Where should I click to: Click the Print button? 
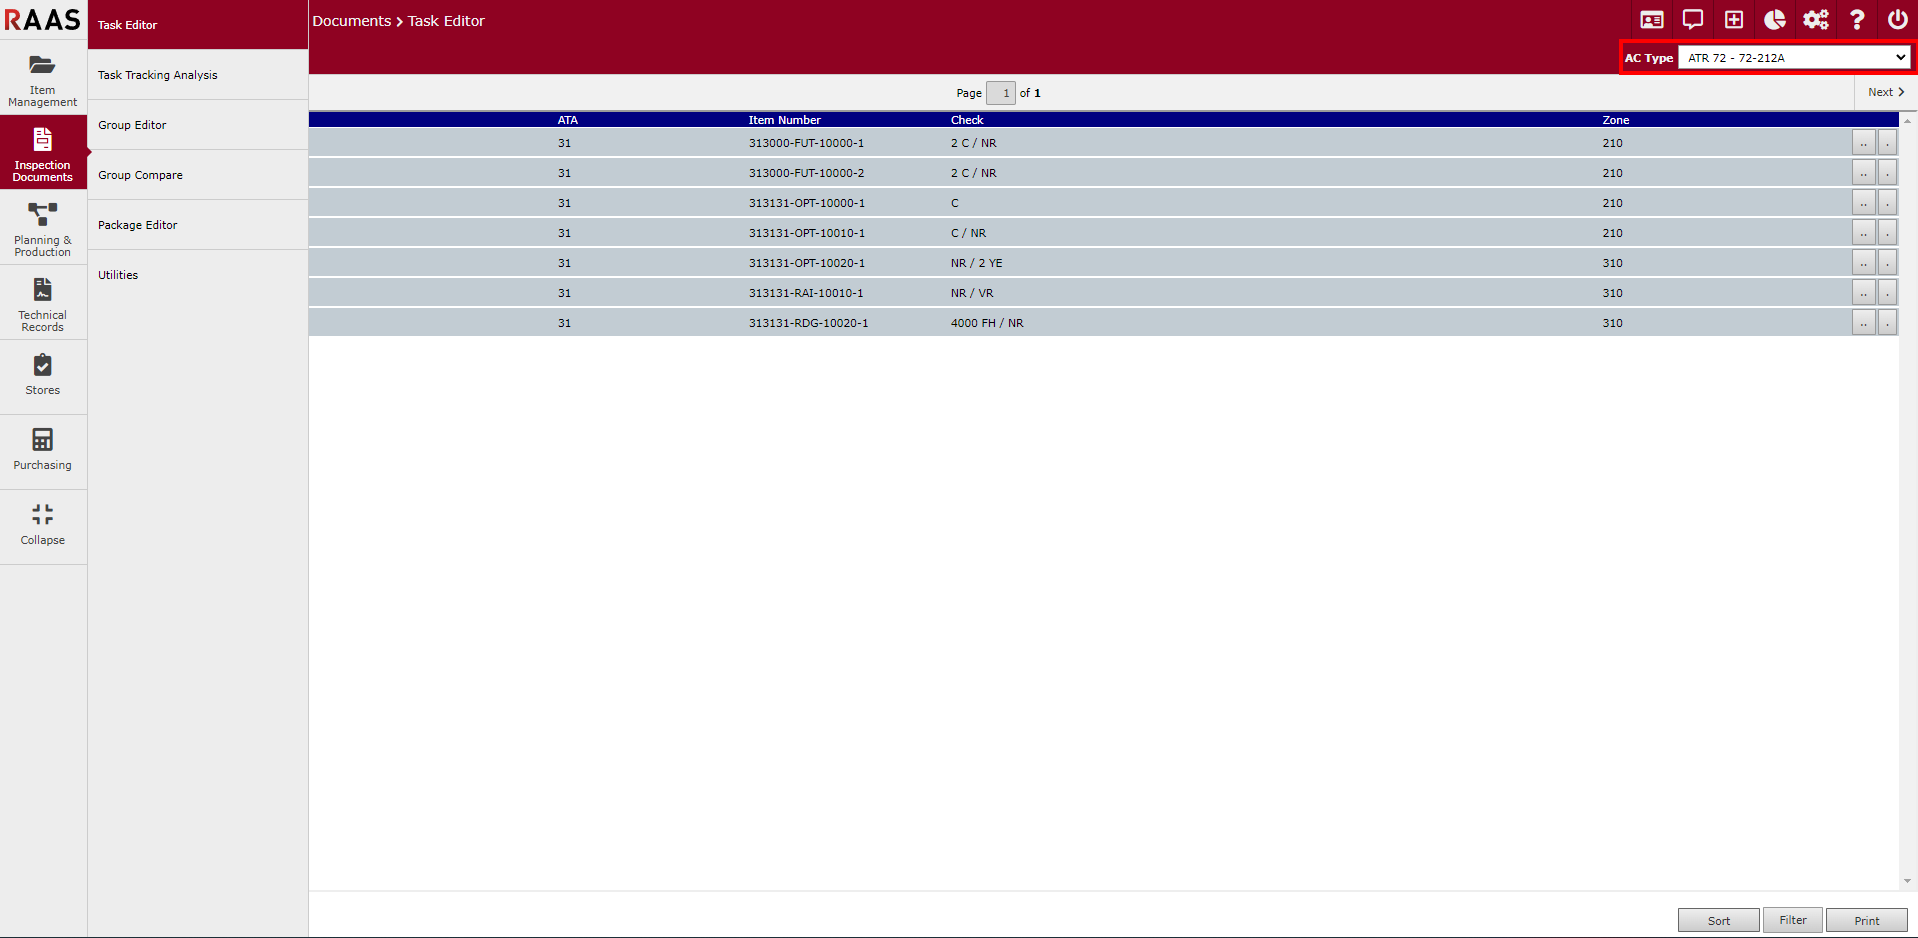[x=1866, y=920]
